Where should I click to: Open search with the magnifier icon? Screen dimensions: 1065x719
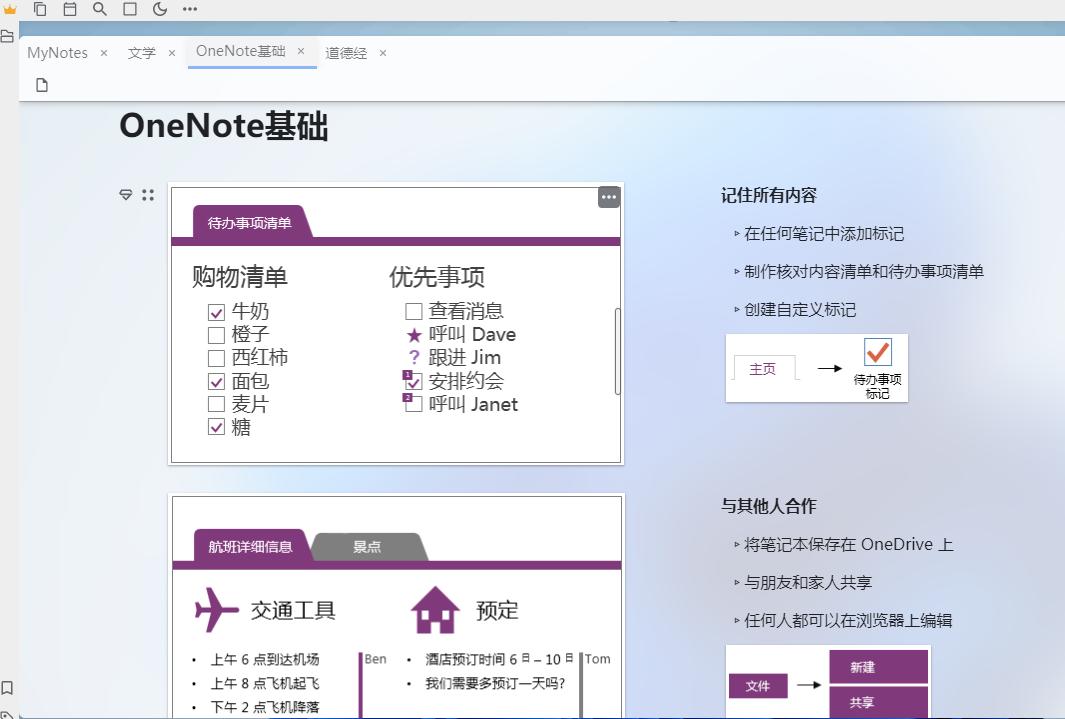[98, 9]
